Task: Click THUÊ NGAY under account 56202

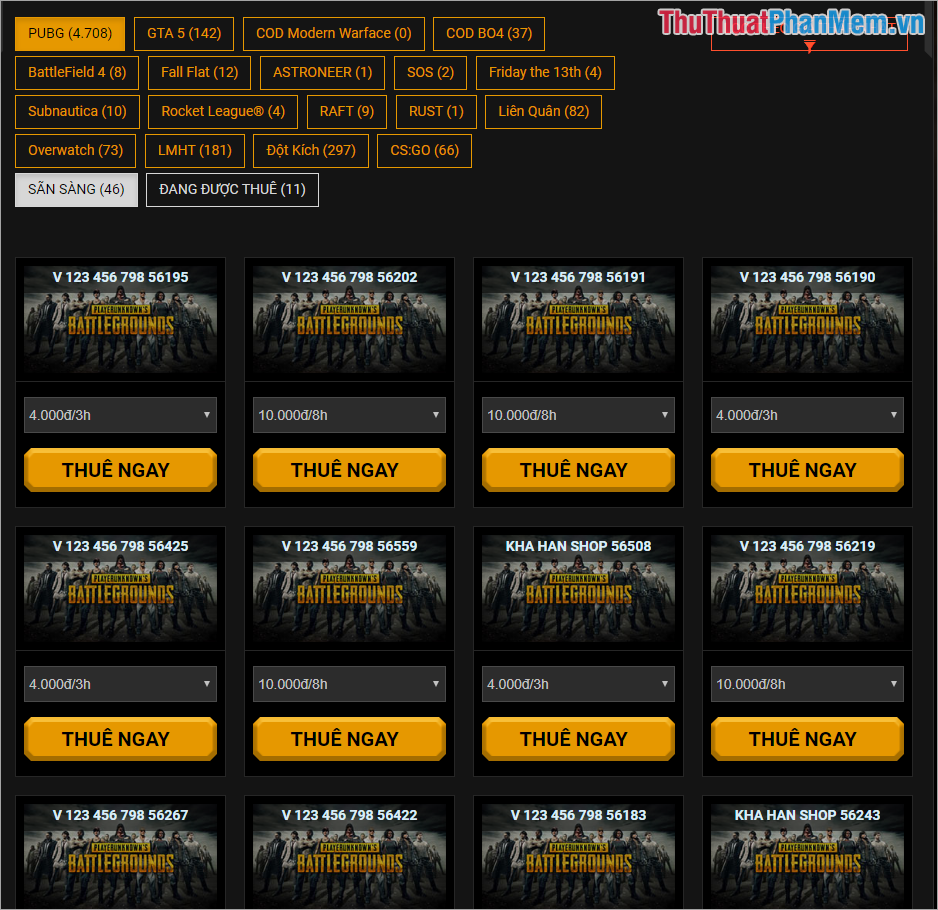Action: pyautogui.click(x=349, y=469)
